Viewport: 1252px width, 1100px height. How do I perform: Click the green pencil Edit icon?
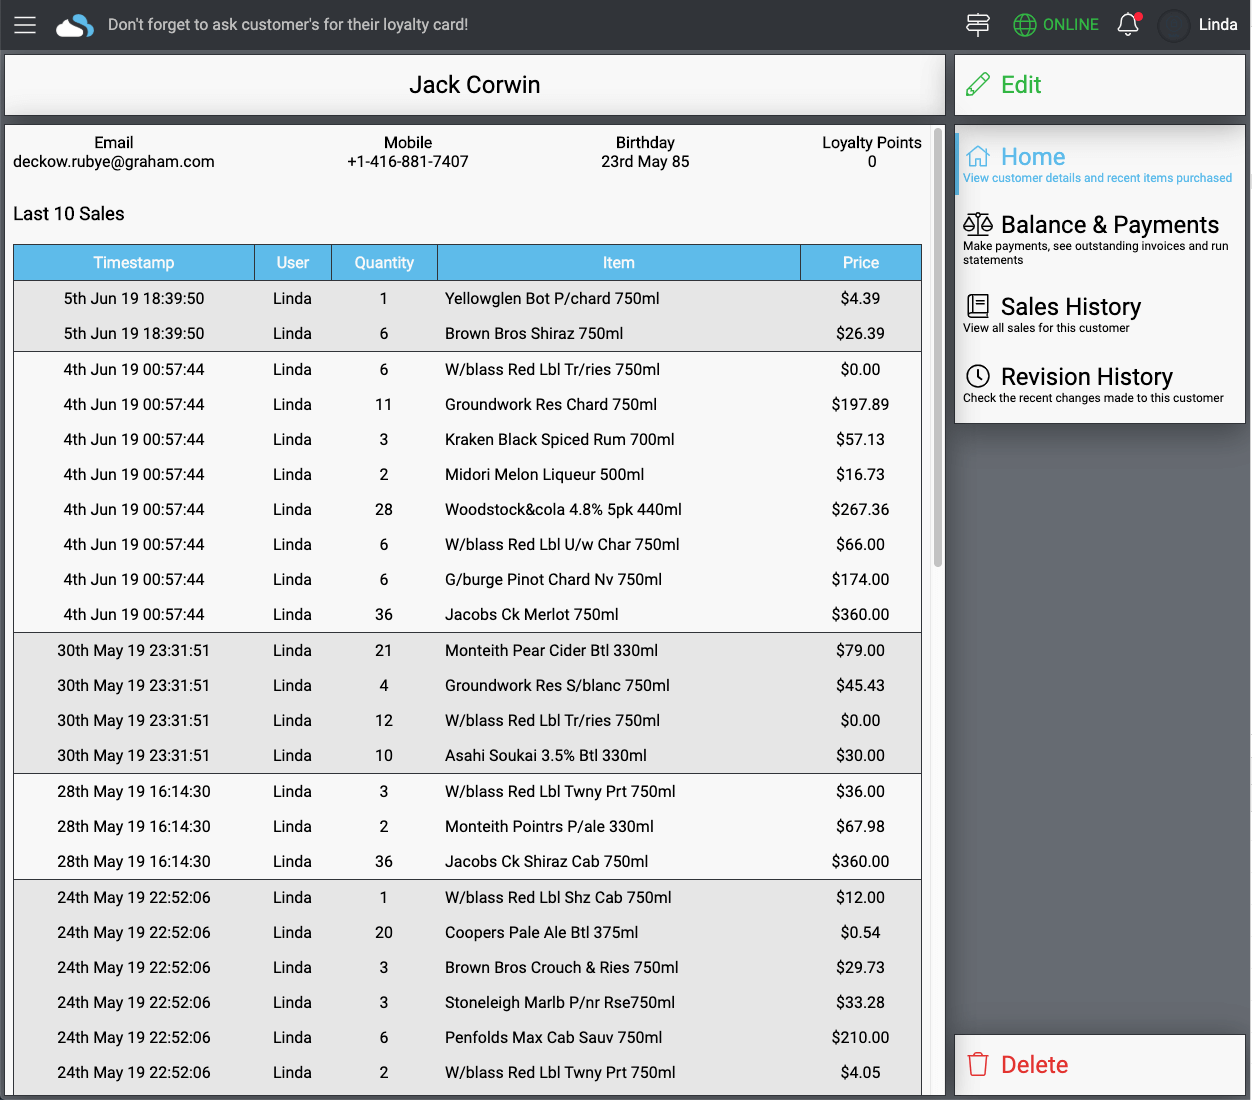coord(978,85)
